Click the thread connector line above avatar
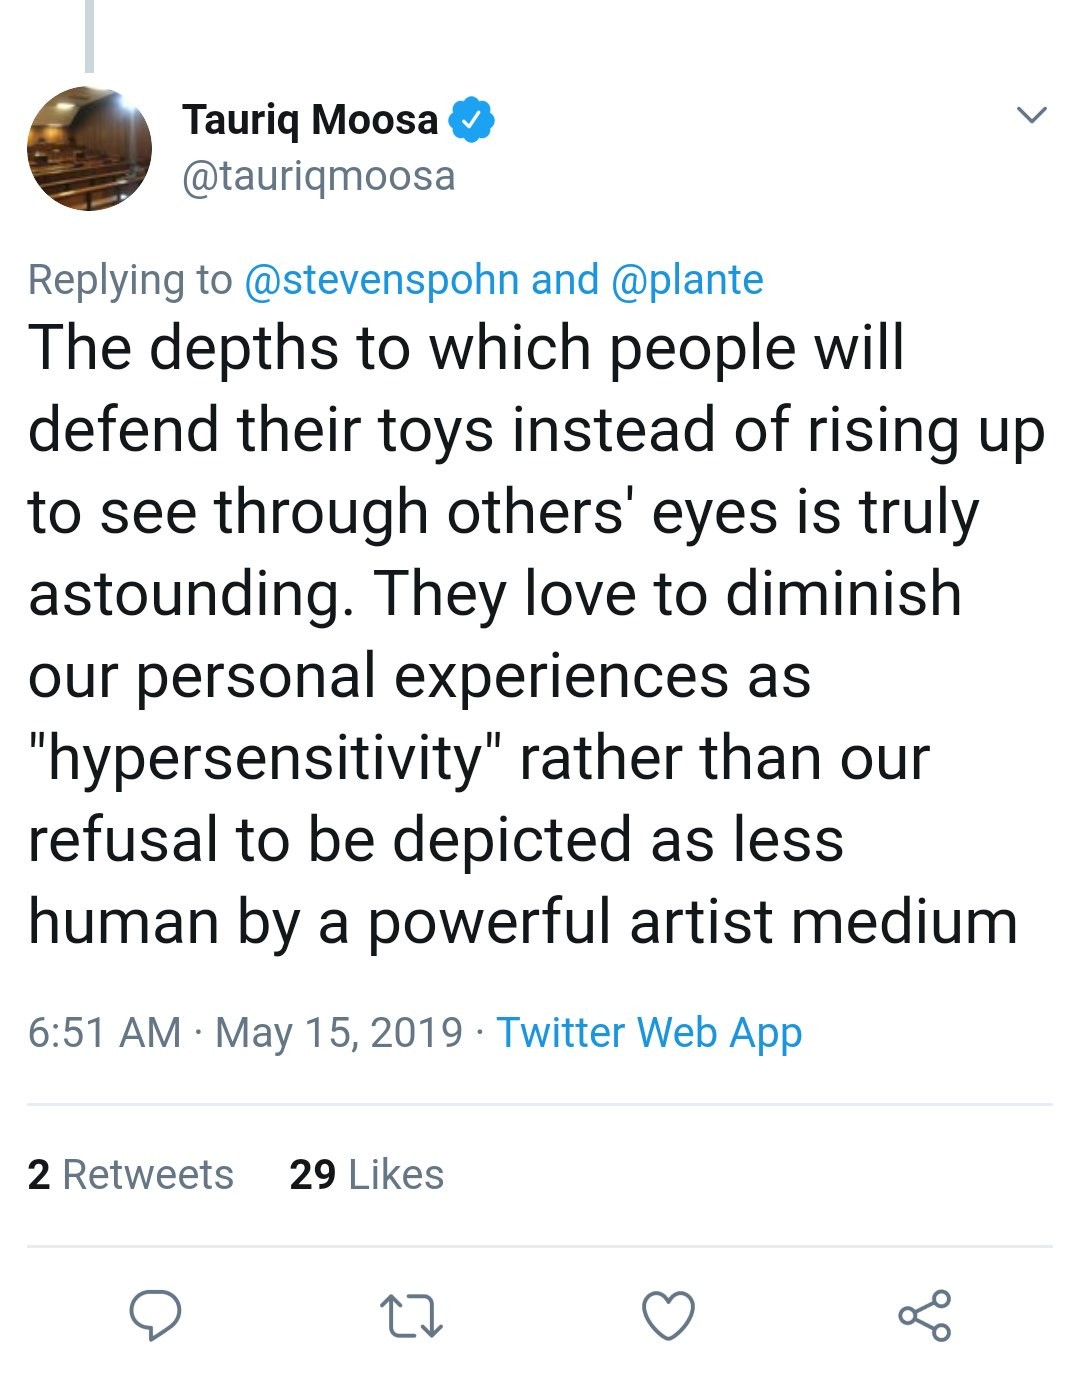Image resolution: width=1080 pixels, height=1381 pixels. point(89,36)
